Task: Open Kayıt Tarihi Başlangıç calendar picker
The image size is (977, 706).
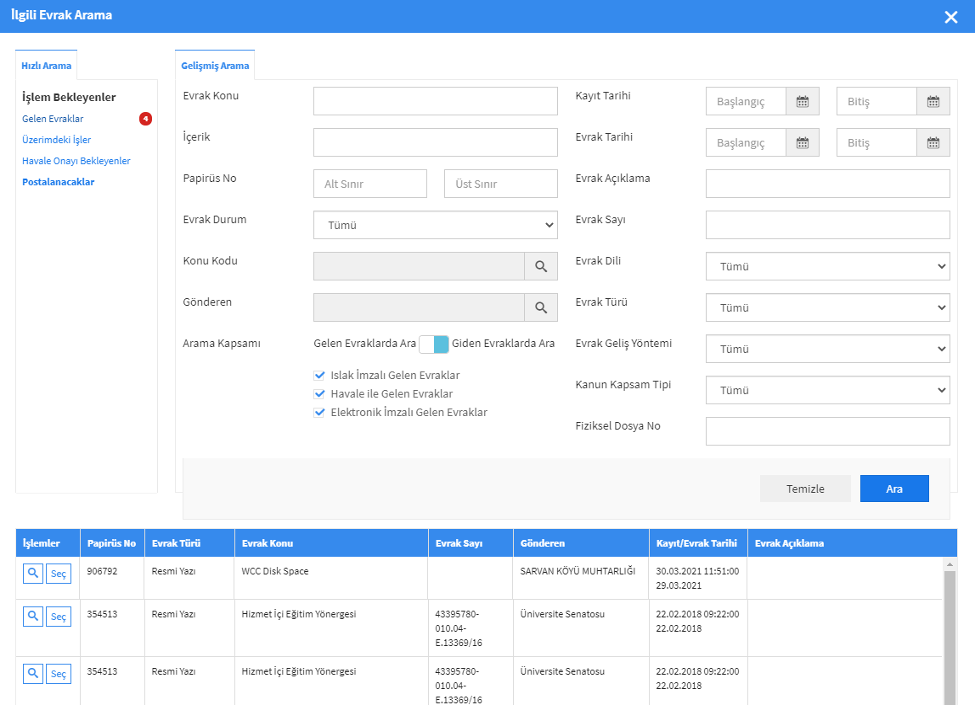Action: (803, 102)
